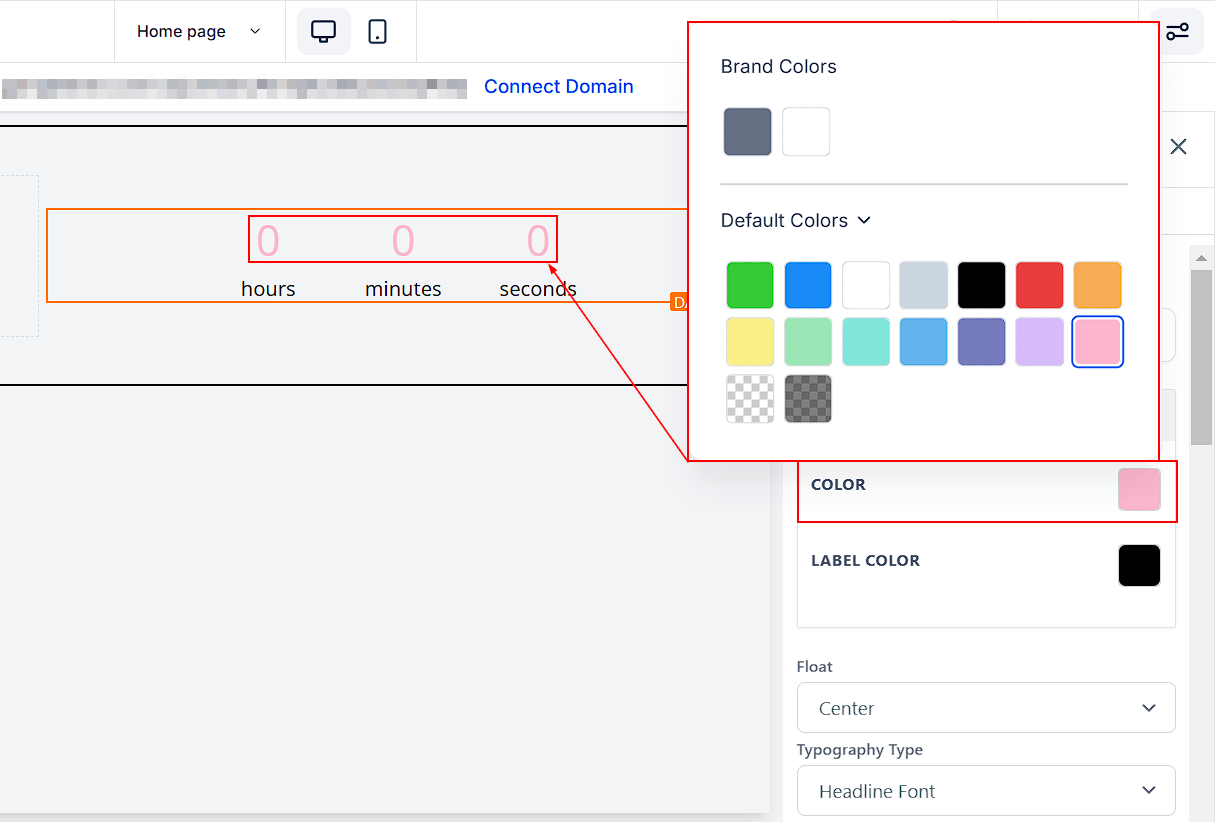Click the seconds countdown digit 0
The image size is (1215, 822).
tap(538, 241)
